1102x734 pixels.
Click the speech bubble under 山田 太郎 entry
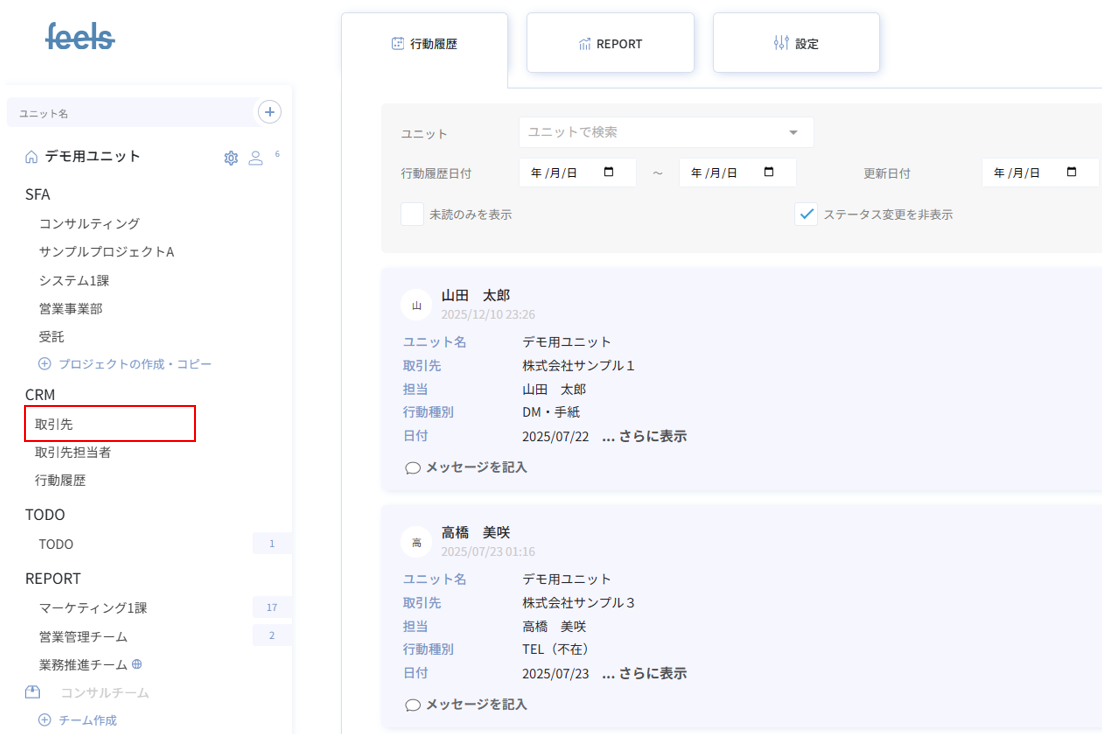click(x=413, y=468)
